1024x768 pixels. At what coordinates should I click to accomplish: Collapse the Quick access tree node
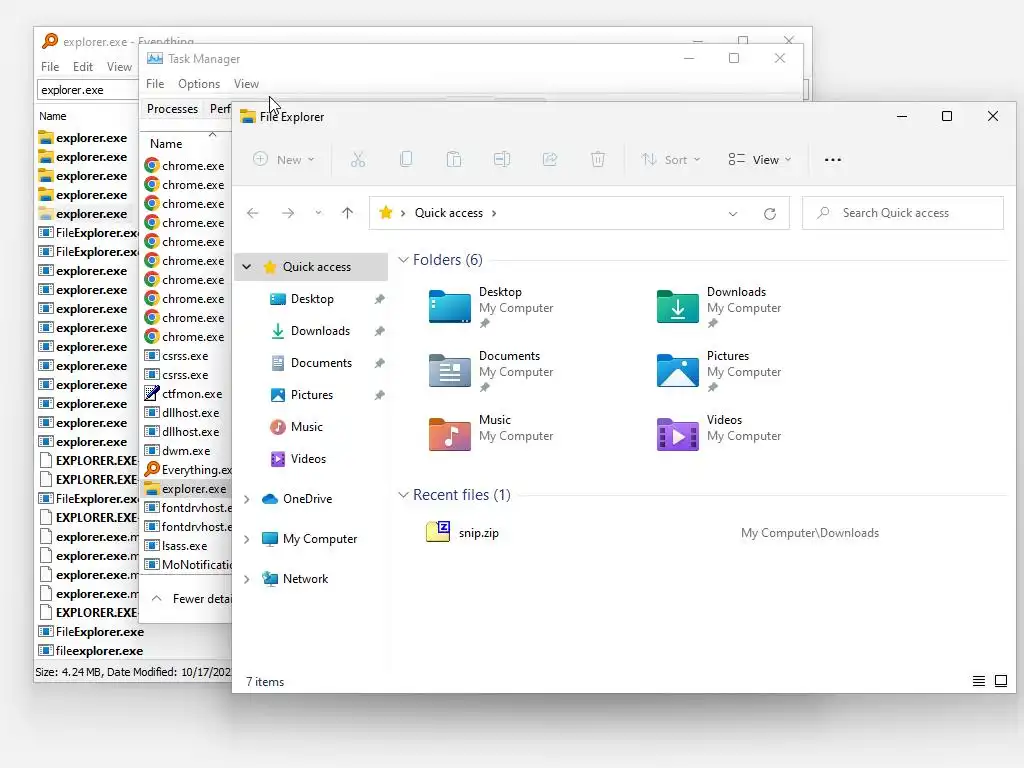(x=247, y=266)
